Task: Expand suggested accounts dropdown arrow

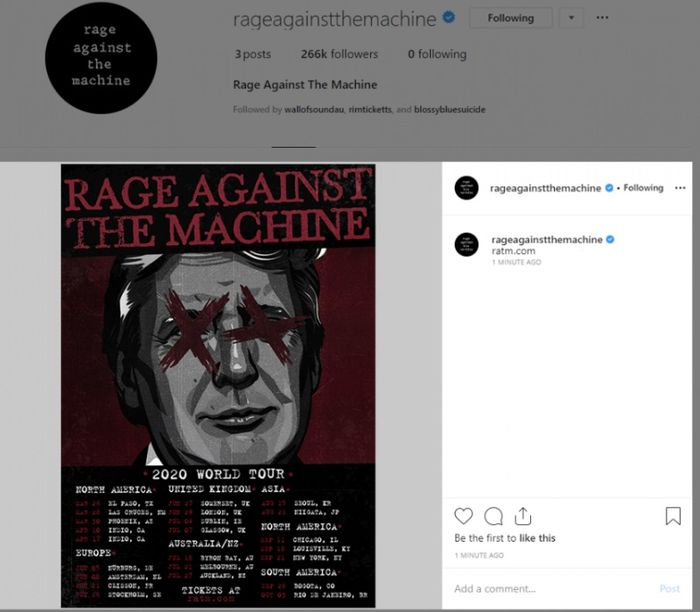Action: point(571,18)
